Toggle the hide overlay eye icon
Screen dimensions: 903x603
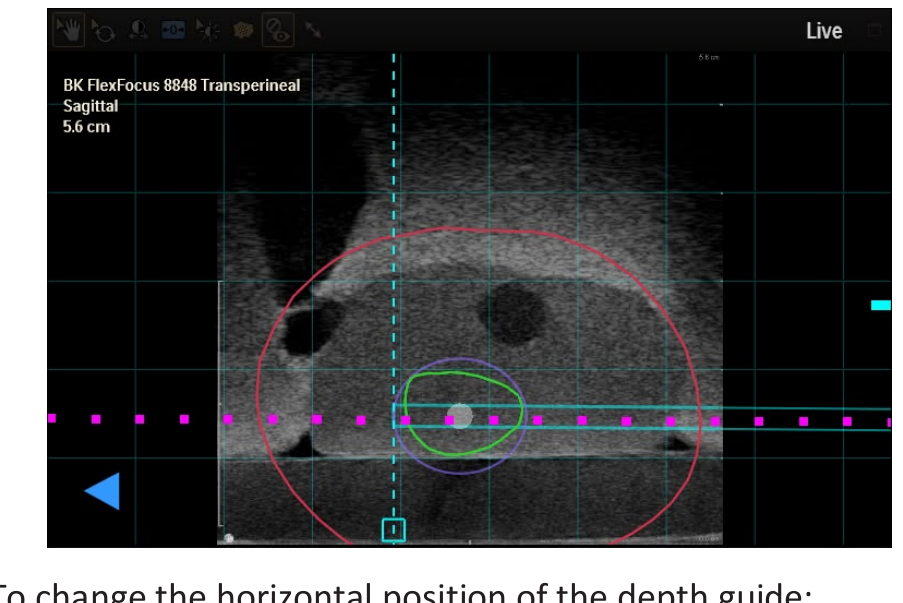278,30
